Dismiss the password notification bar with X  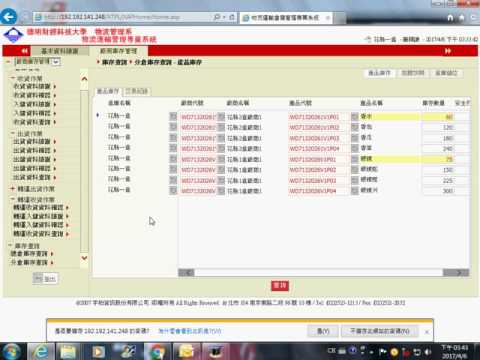[427, 331]
